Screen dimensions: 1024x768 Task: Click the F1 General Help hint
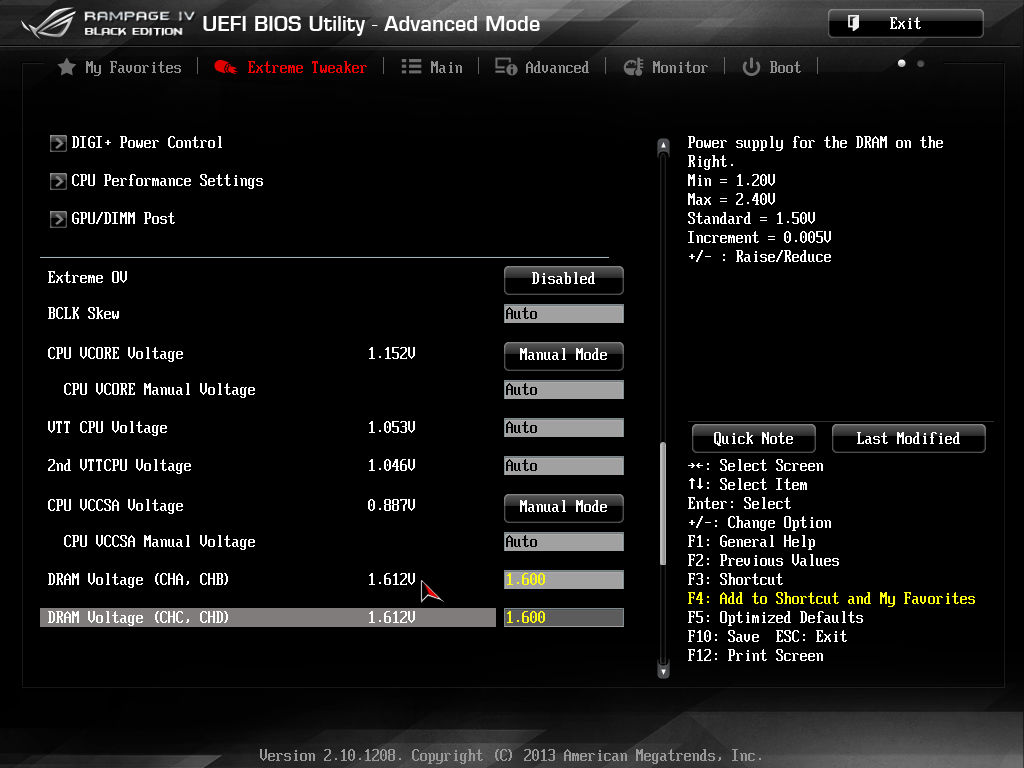(x=752, y=542)
